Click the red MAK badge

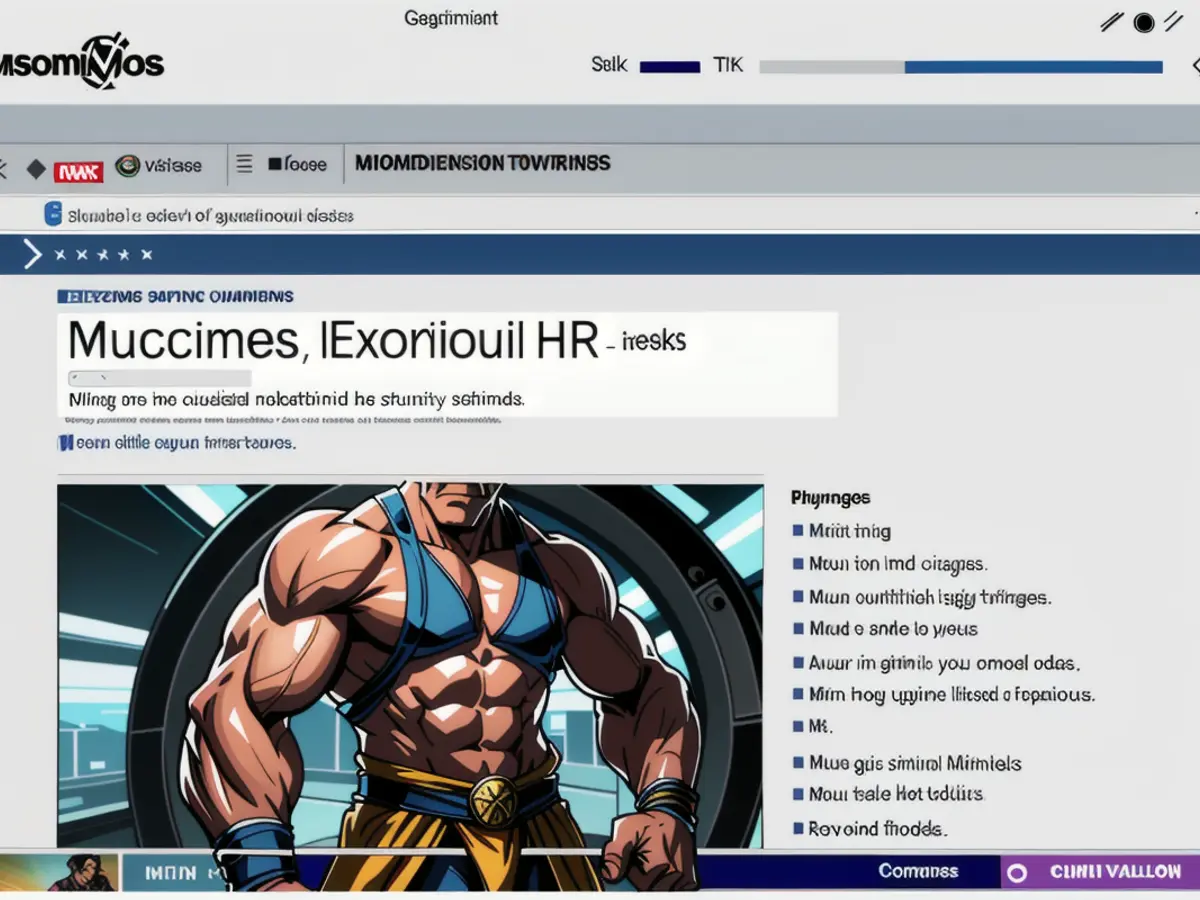point(78,171)
